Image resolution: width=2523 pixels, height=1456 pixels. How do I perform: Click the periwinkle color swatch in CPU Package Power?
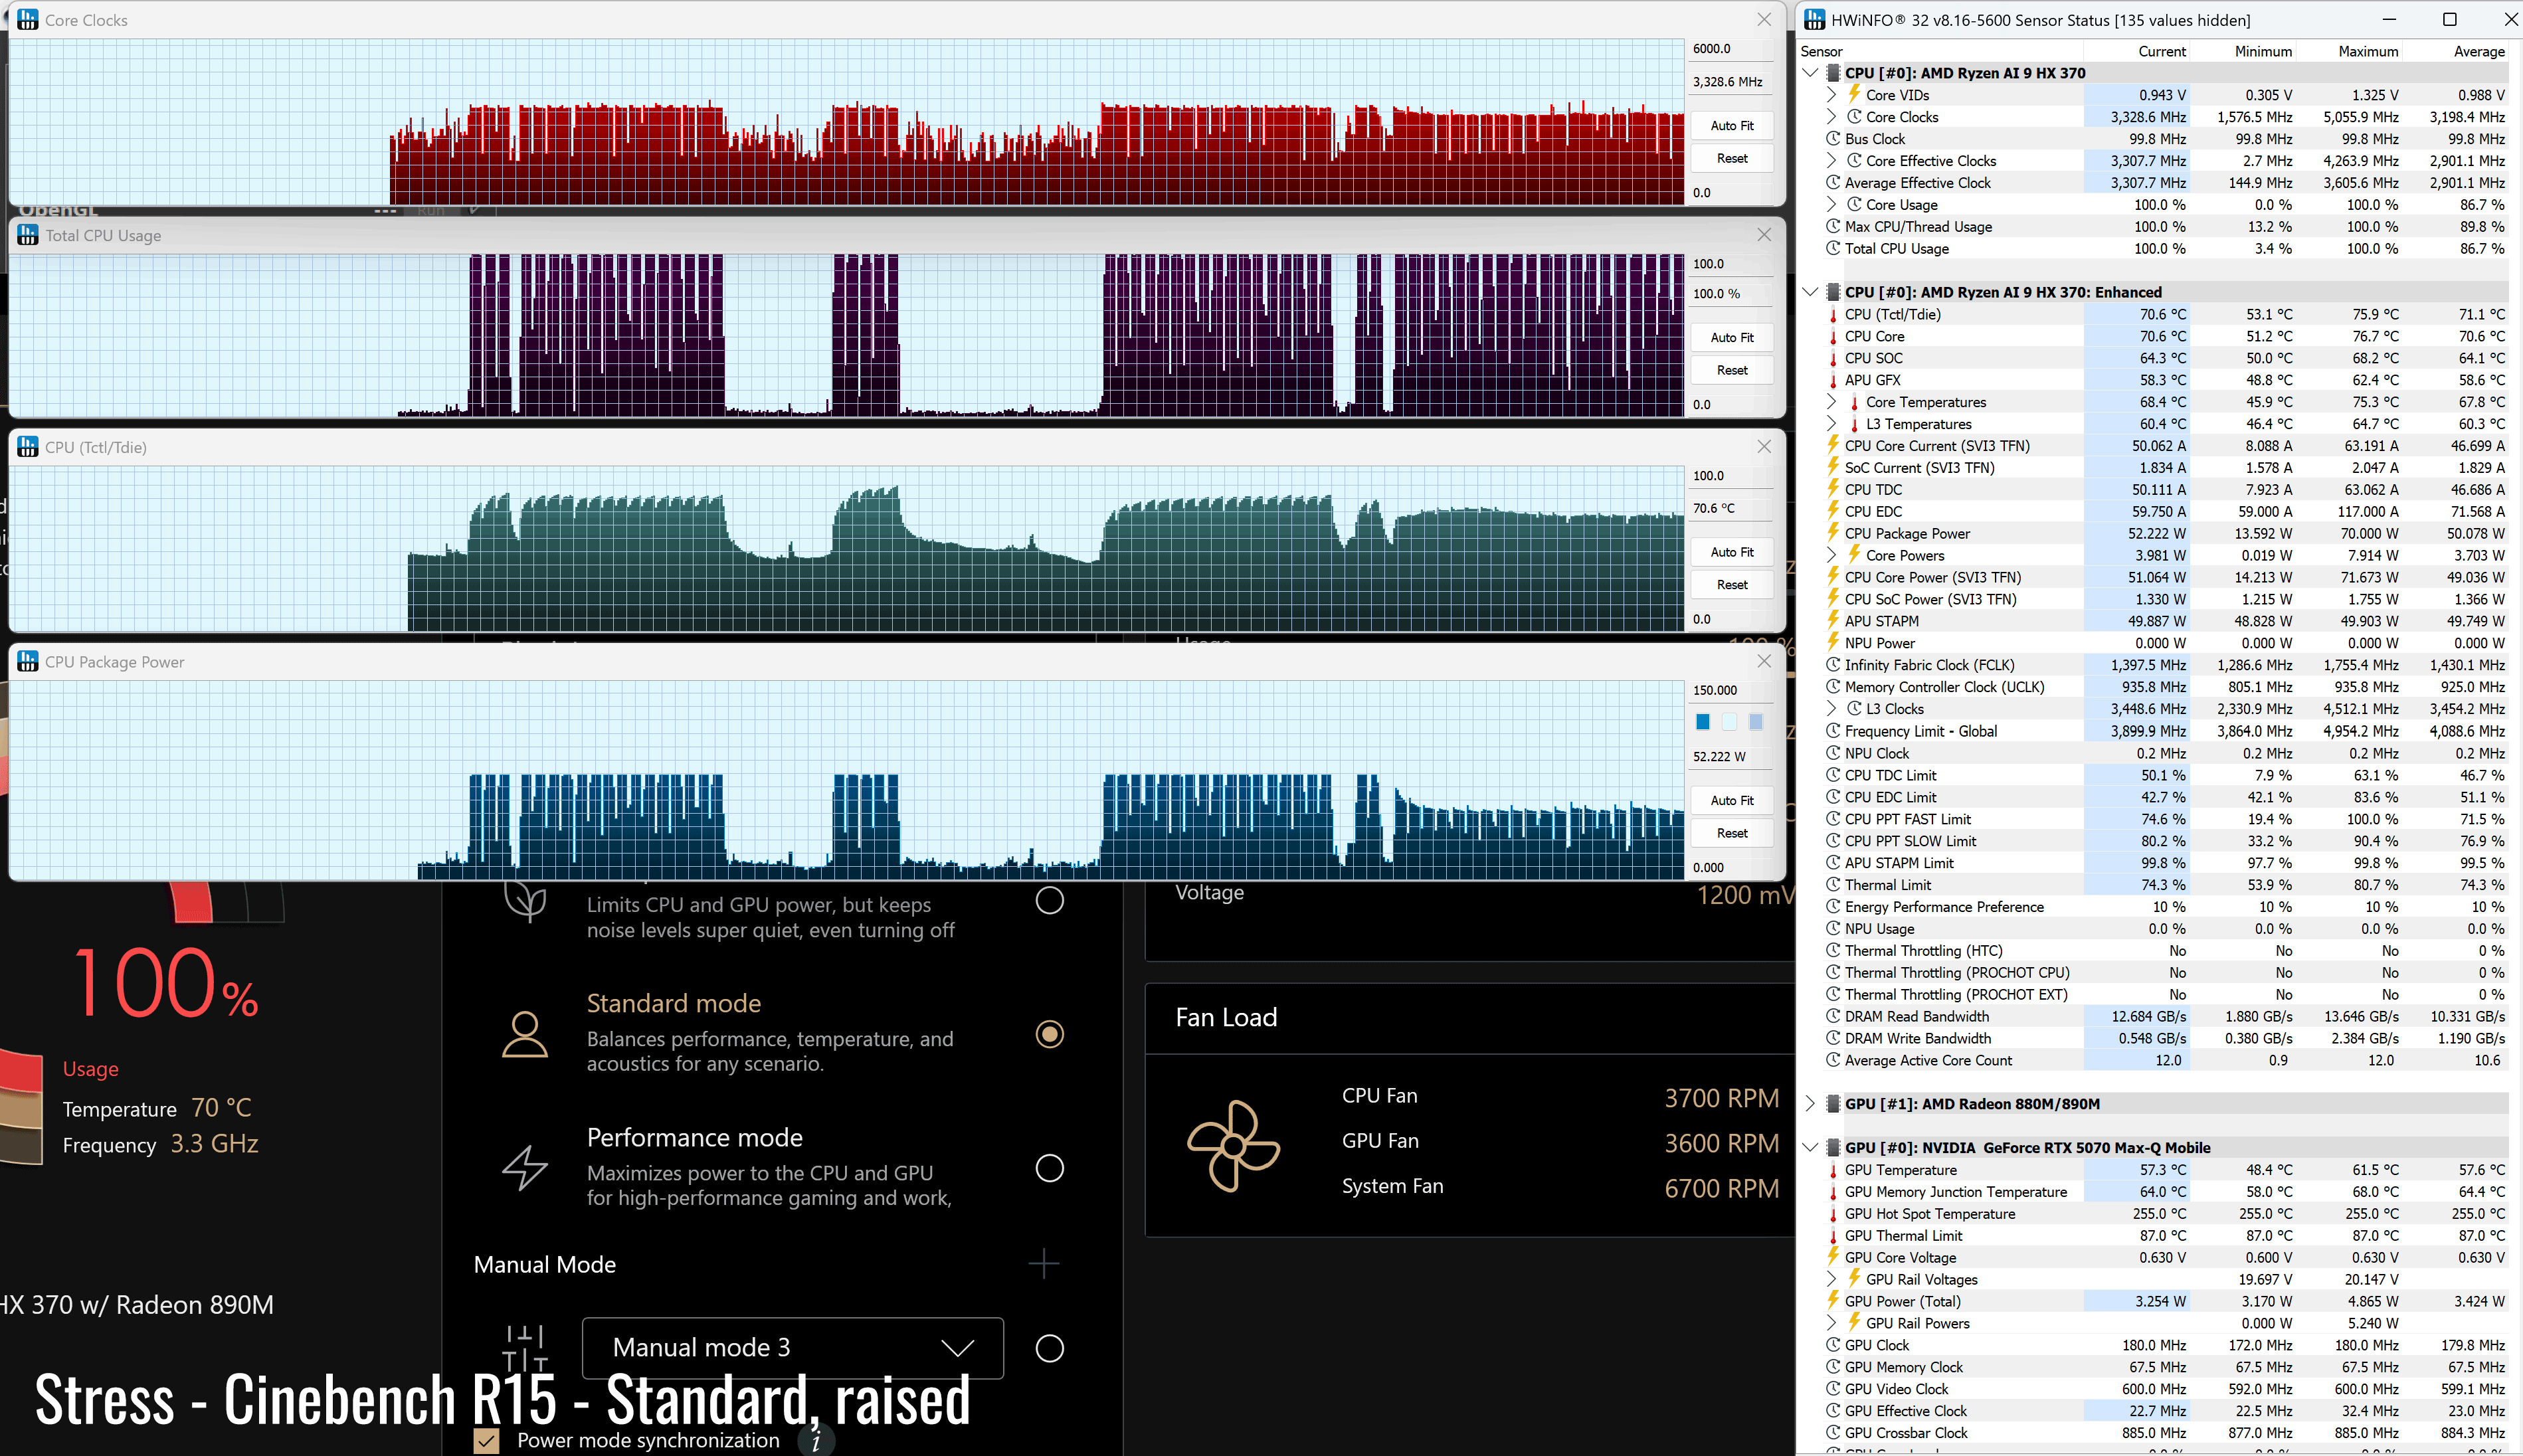click(1755, 722)
